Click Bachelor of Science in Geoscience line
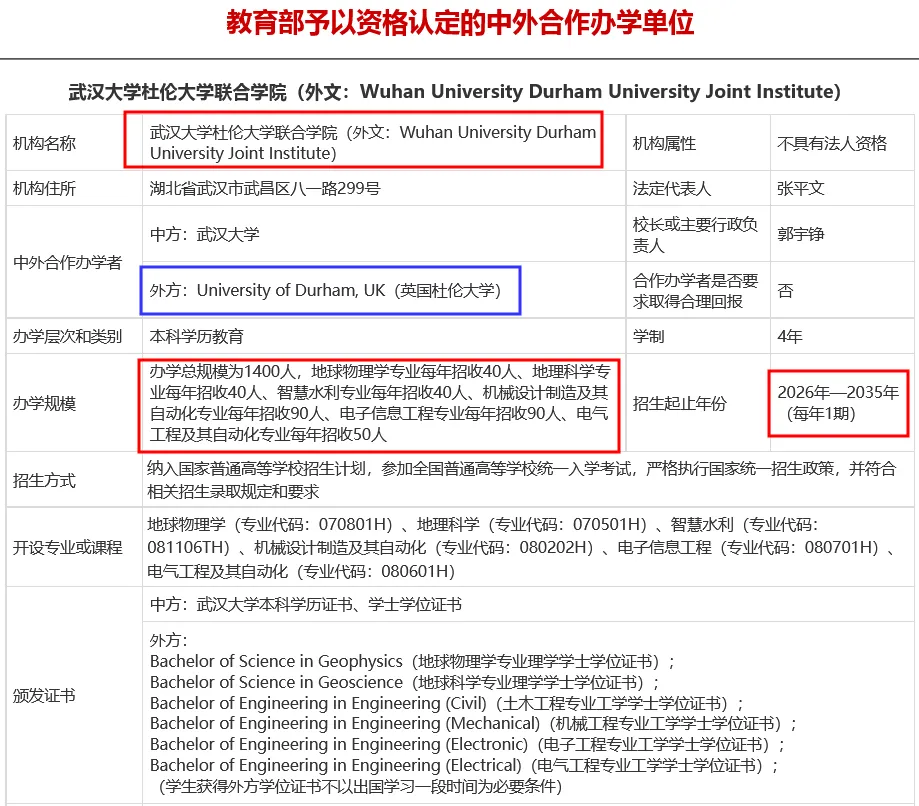919x806 pixels. pyautogui.click(x=405, y=682)
